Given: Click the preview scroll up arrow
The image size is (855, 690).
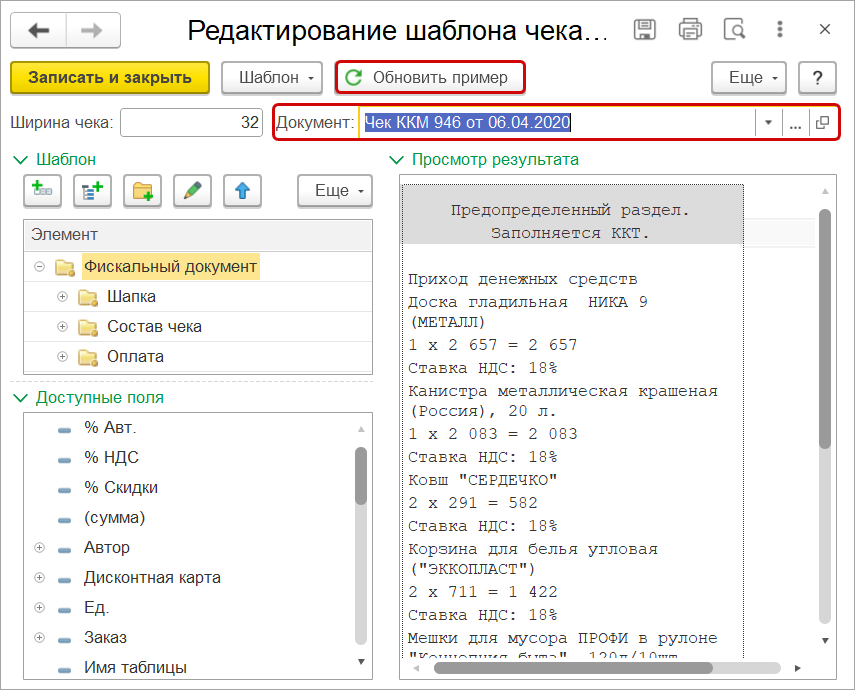Looking at the screenshot, I should [x=825, y=191].
